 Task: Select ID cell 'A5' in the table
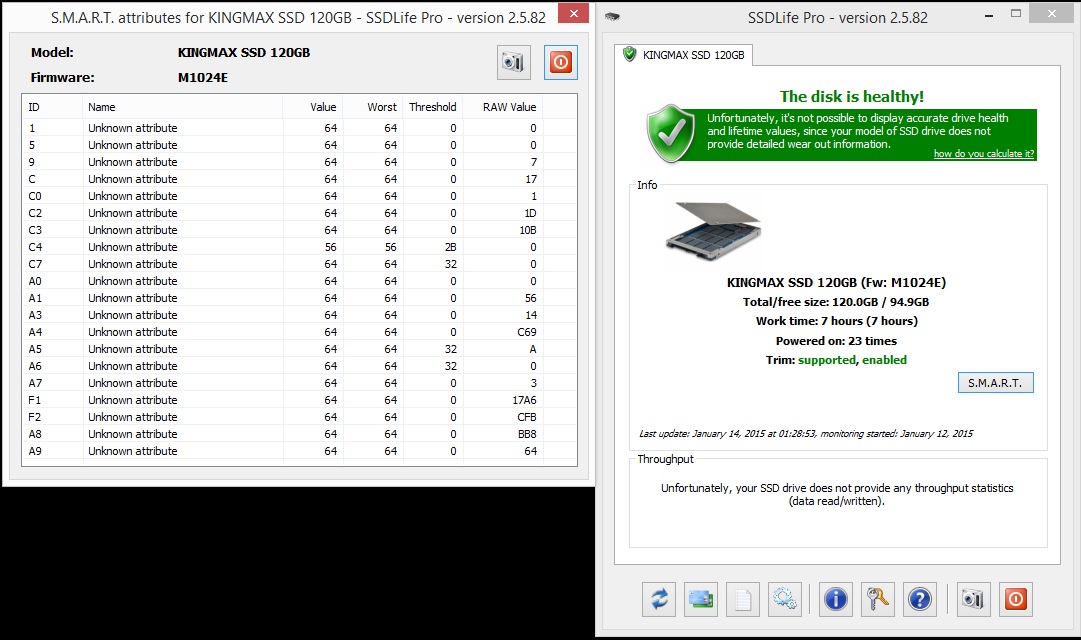pos(35,349)
